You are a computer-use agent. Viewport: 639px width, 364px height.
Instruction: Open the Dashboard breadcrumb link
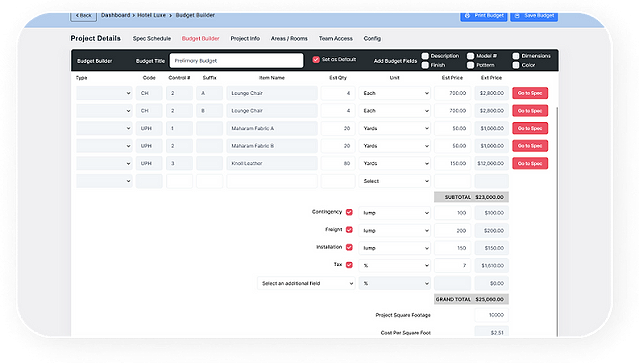[x=115, y=15]
